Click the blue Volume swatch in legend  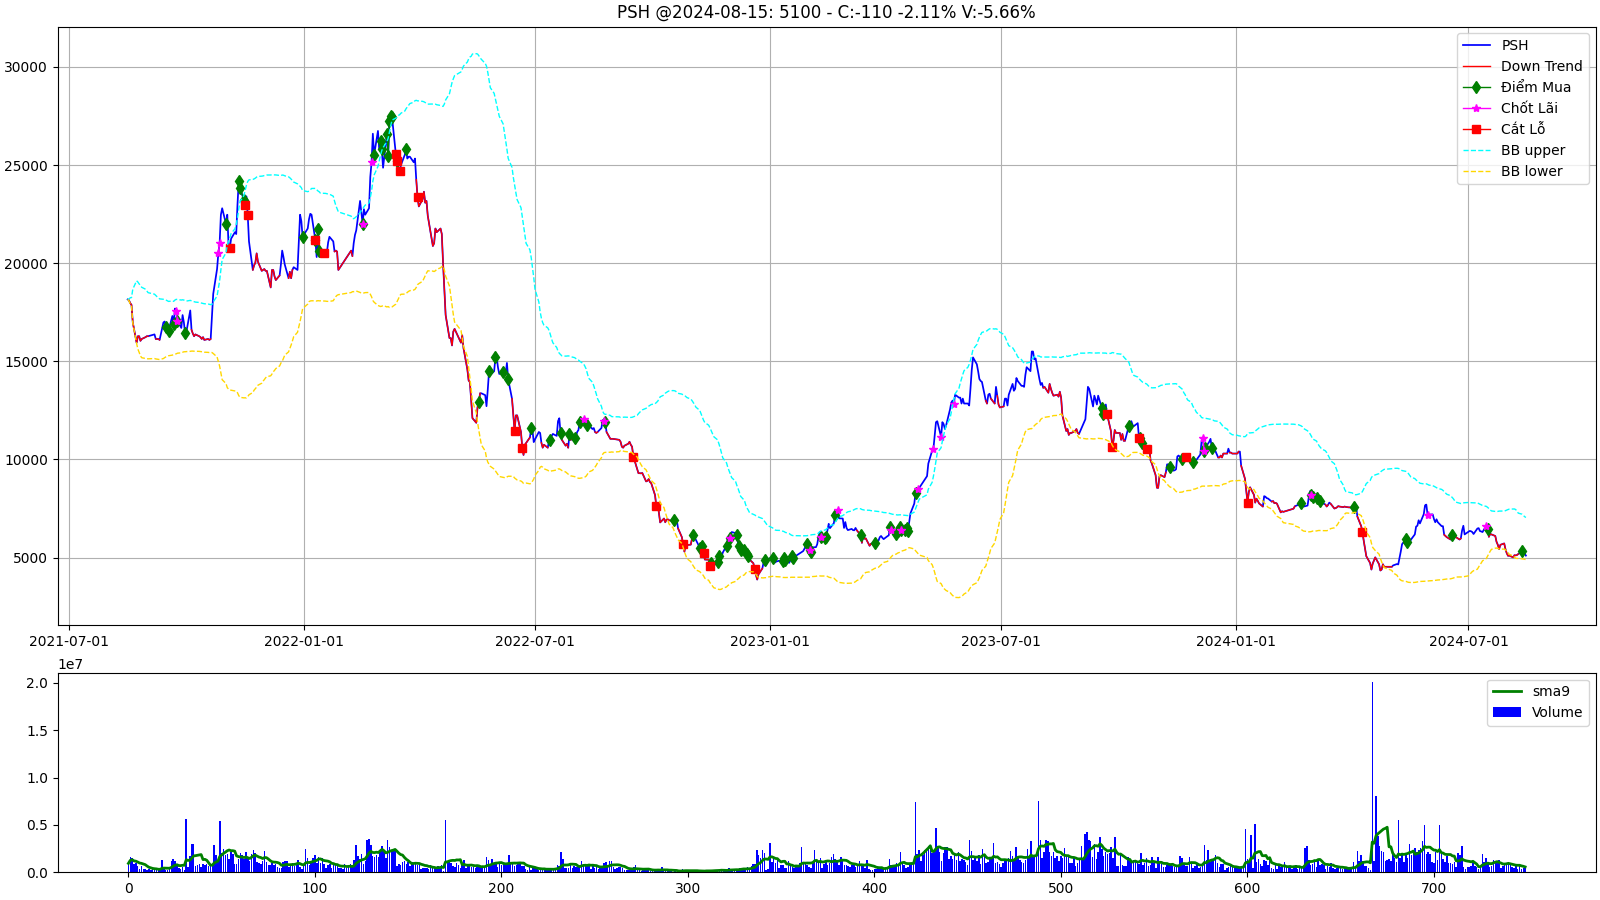click(x=1506, y=712)
